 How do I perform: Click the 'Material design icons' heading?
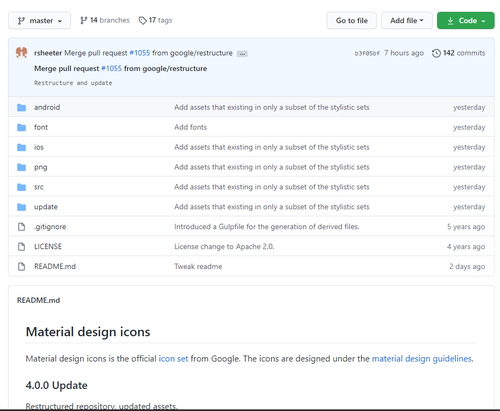(88, 332)
